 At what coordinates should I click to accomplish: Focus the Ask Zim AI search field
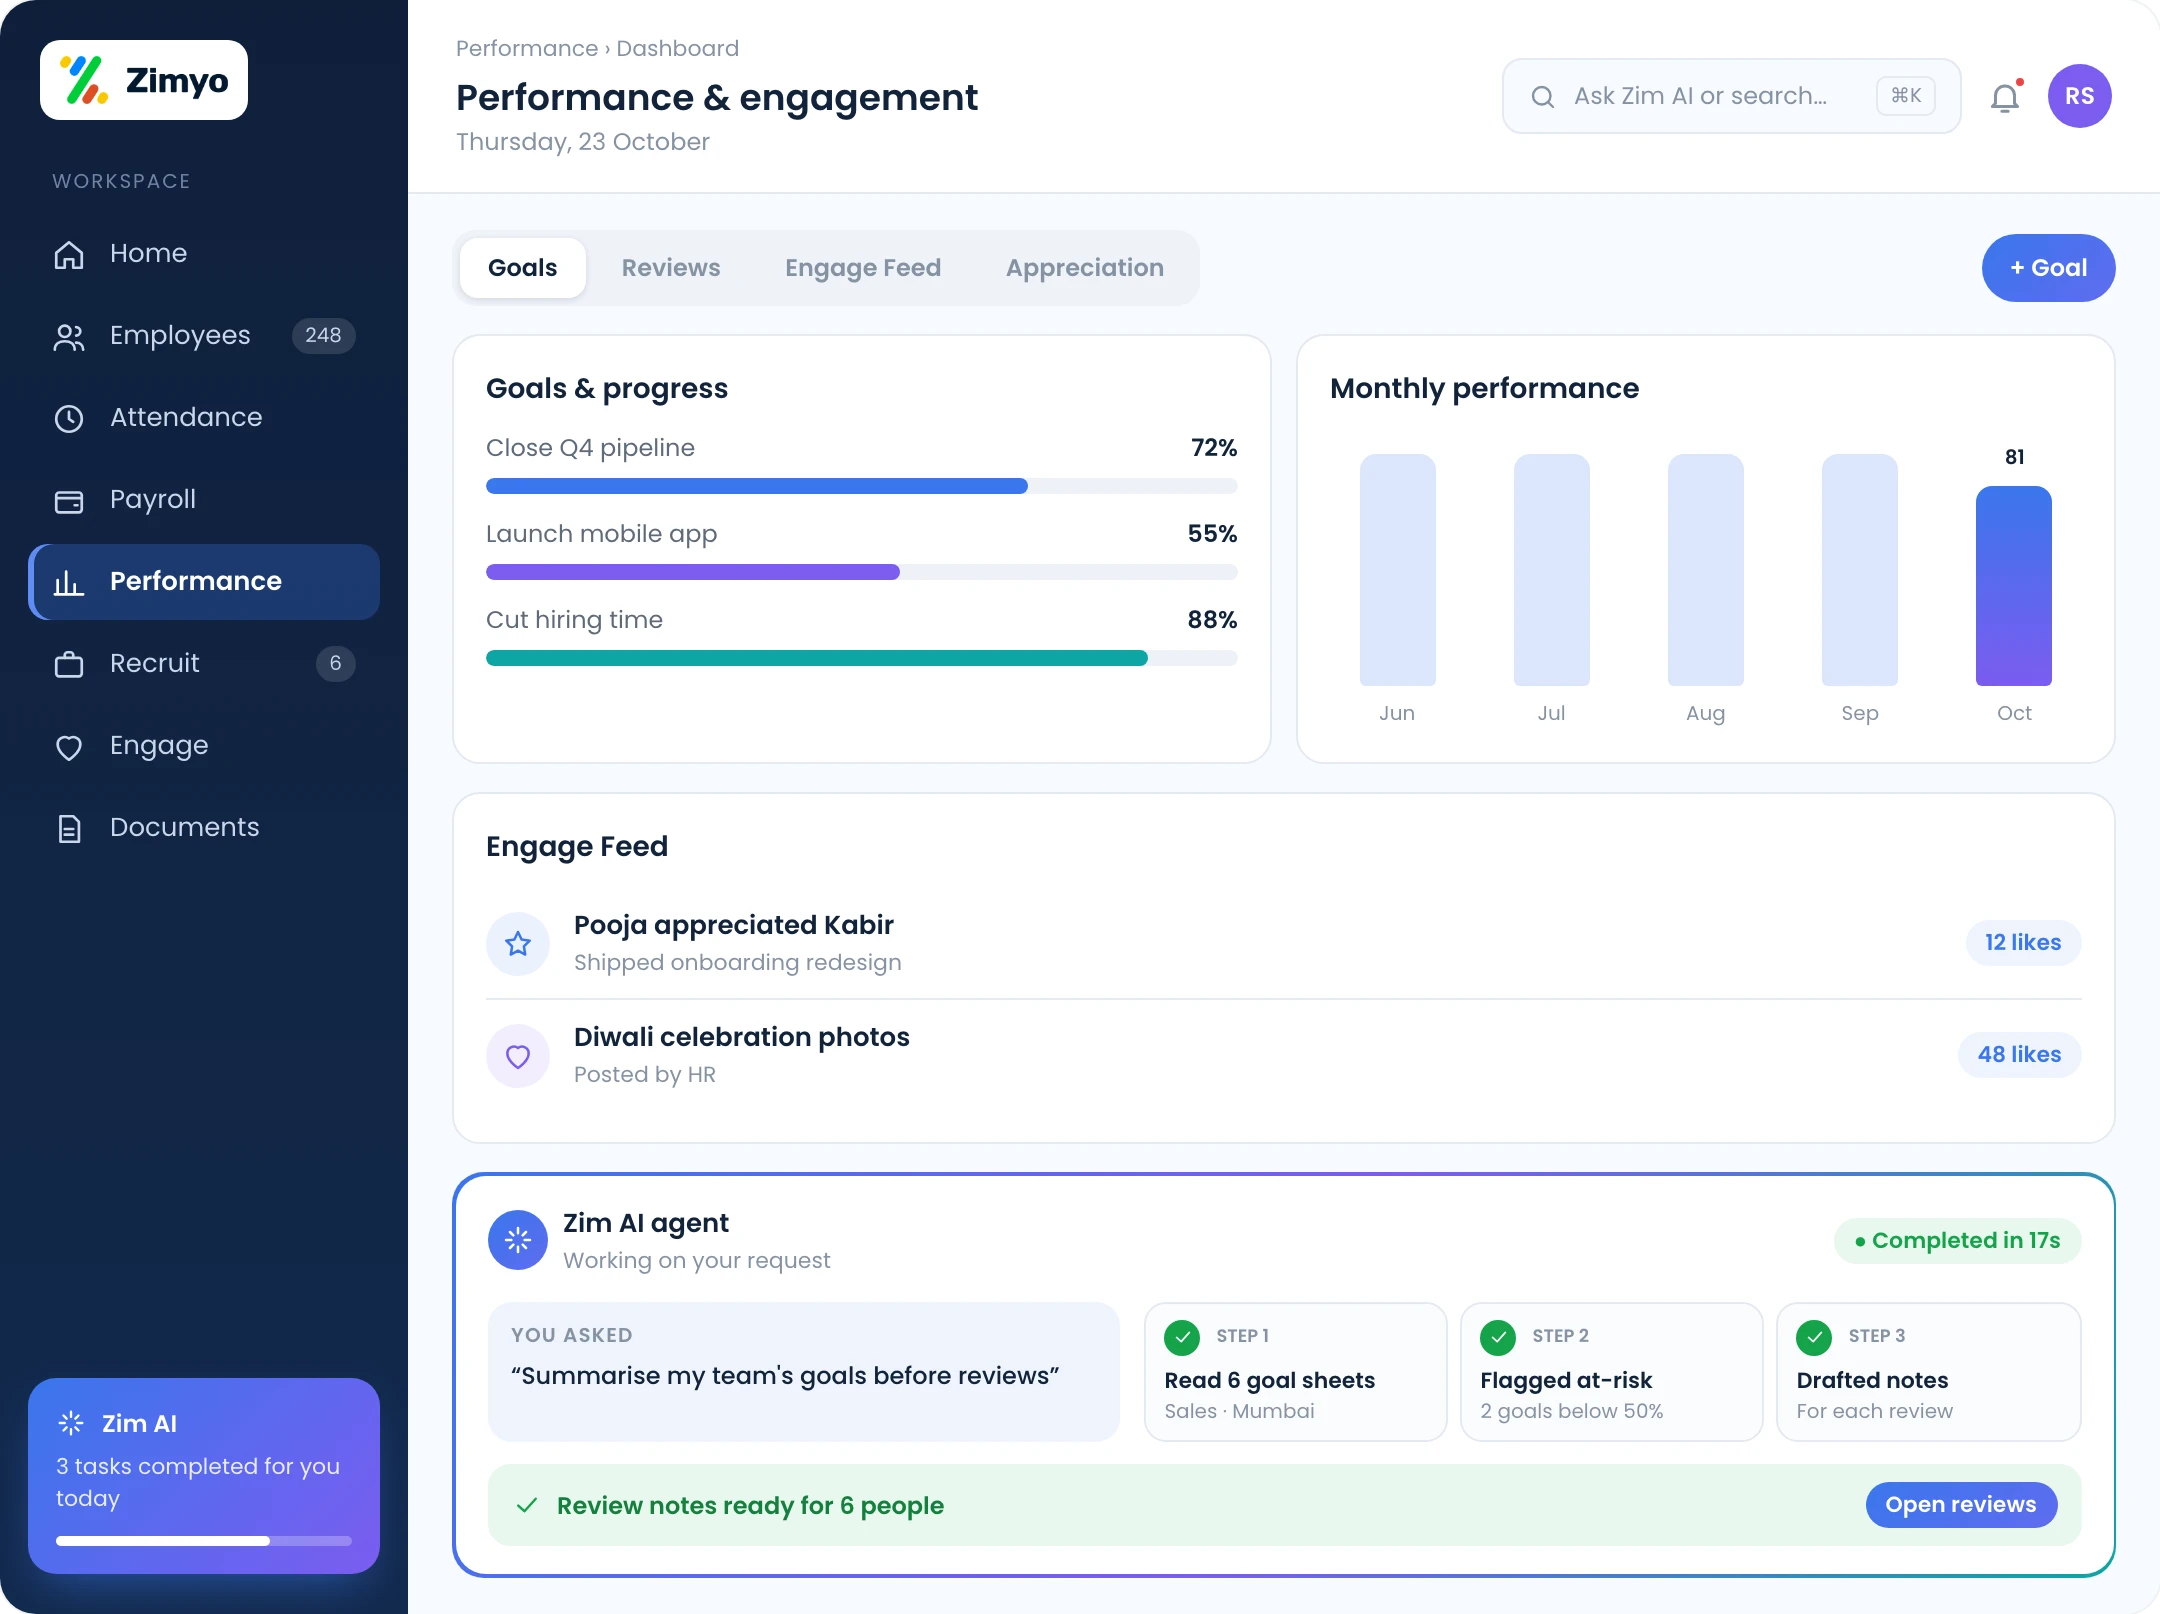1731,96
